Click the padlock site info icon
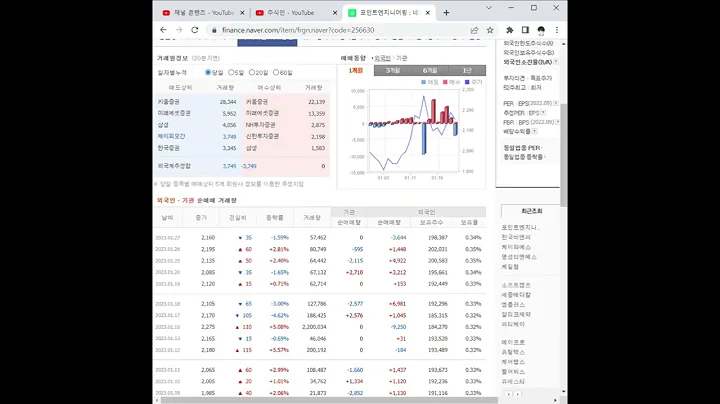 tap(214, 30)
